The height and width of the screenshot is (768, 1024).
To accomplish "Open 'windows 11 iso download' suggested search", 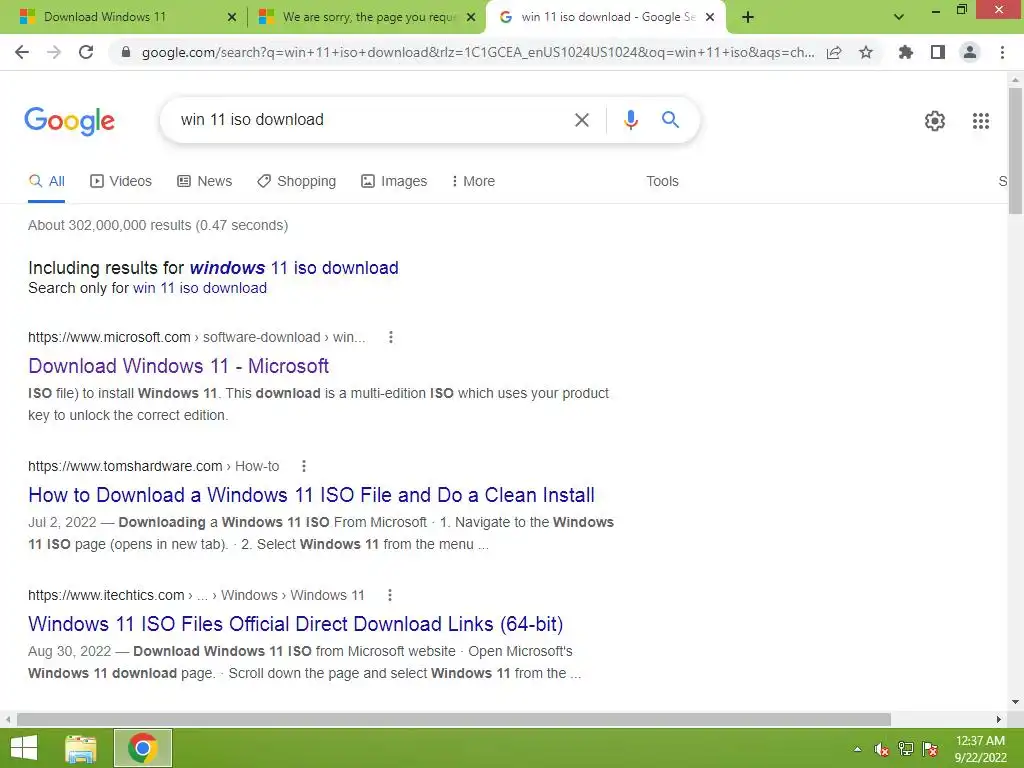I will click(x=294, y=268).
